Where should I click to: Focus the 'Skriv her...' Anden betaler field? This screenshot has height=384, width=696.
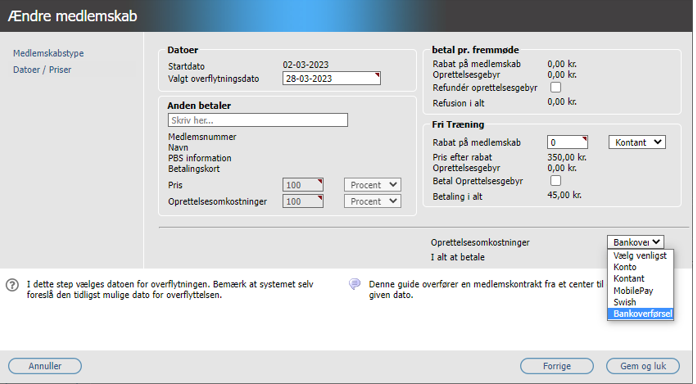pos(258,120)
